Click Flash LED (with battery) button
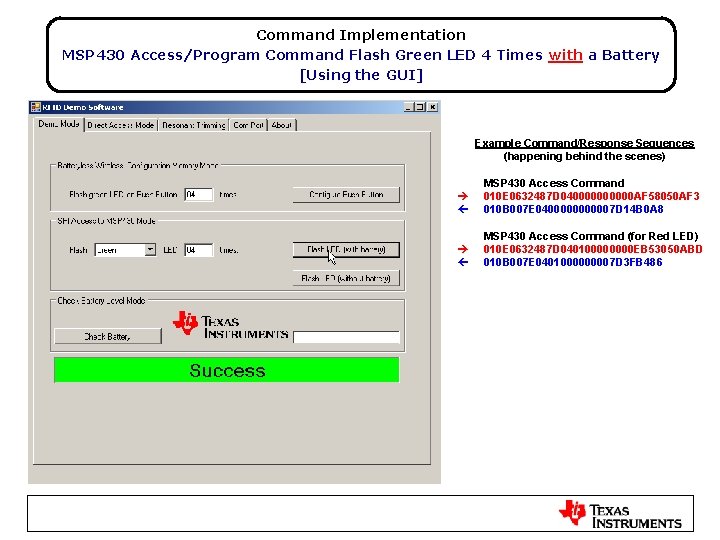This screenshot has height=540, width=720. [x=346, y=249]
